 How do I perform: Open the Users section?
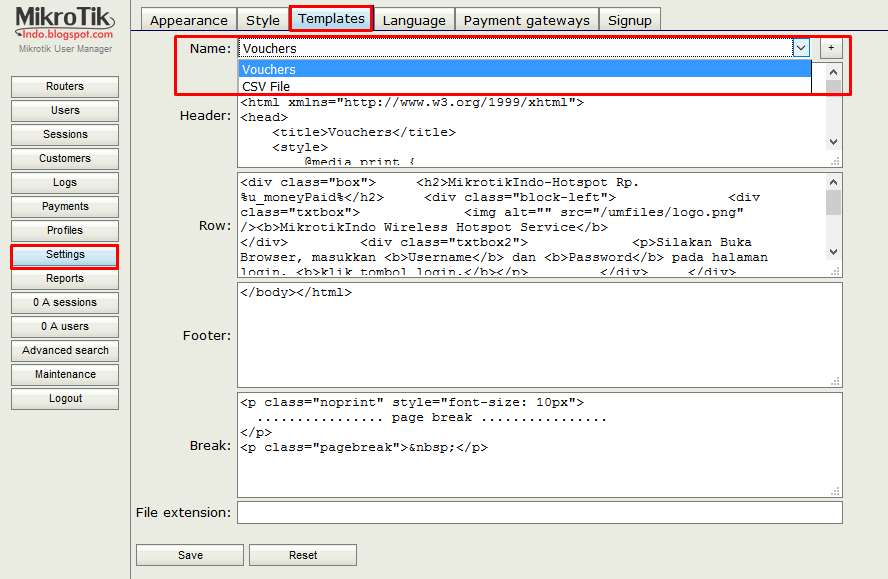(x=64, y=111)
